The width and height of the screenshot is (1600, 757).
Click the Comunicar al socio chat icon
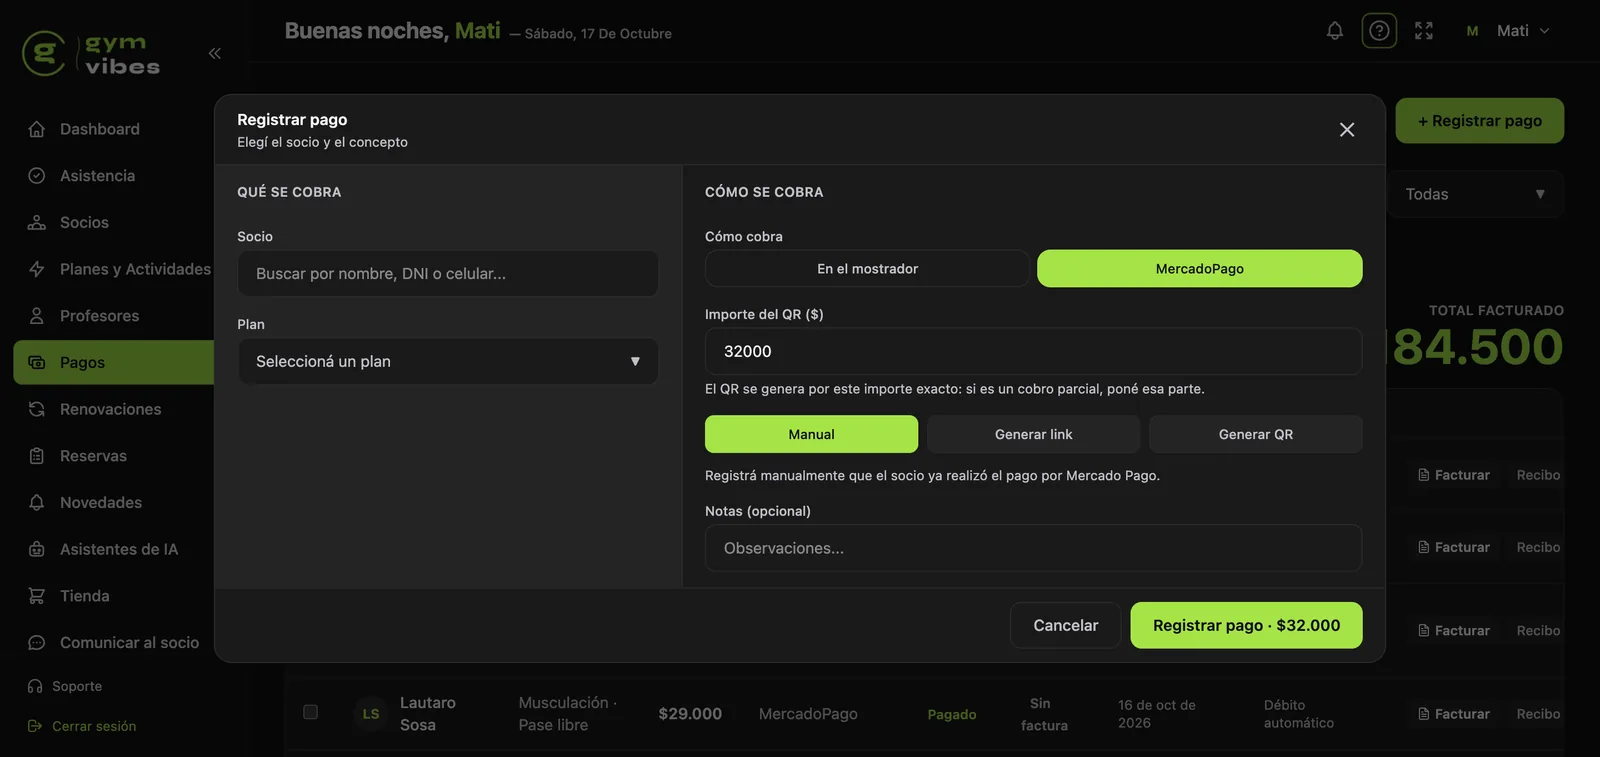(37, 643)
